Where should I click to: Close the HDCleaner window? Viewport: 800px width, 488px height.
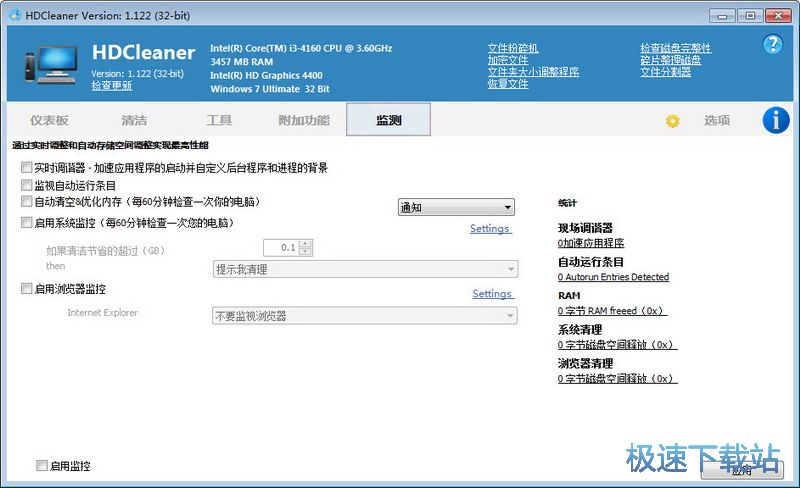pyautogui.click(x=779, y=15)
